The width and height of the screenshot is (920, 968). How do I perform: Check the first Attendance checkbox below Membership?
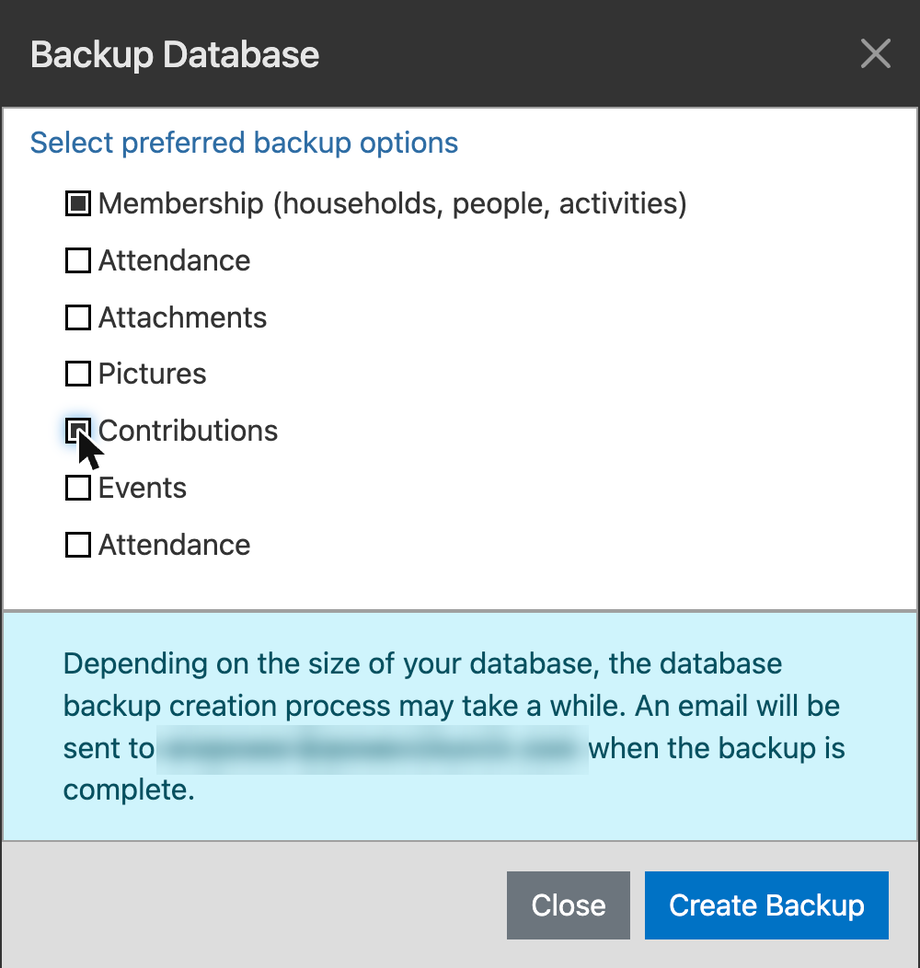(78, 261)
